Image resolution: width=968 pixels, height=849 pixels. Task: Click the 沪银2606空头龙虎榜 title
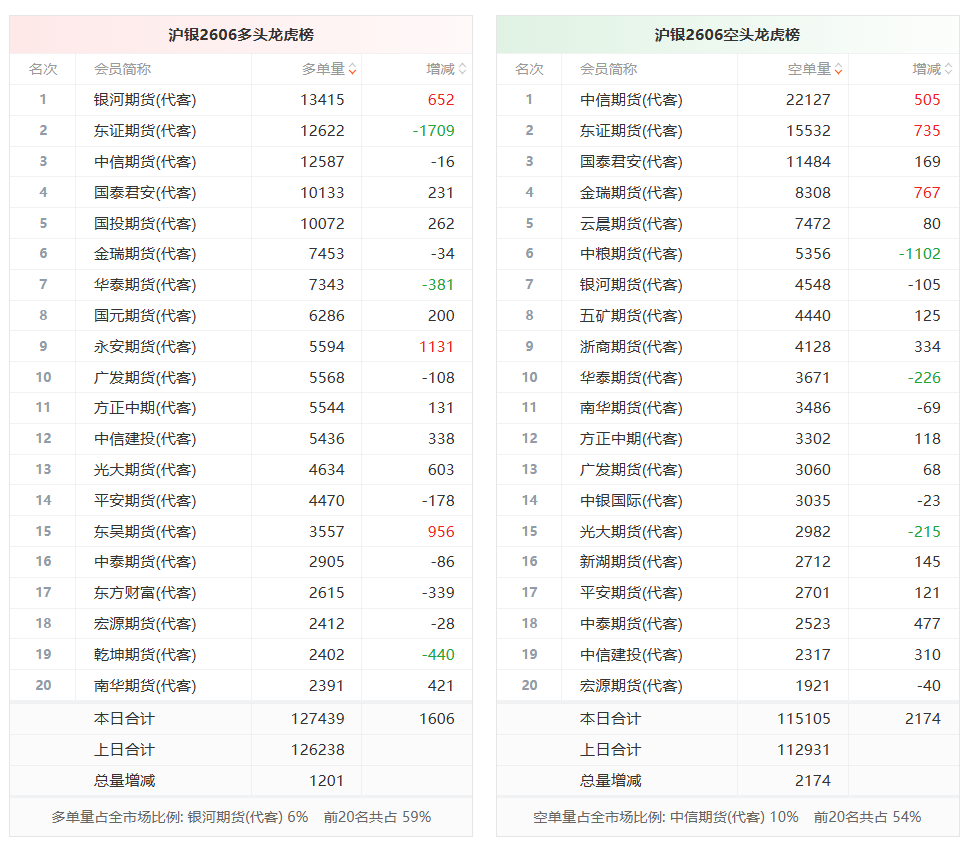point(727,35)
